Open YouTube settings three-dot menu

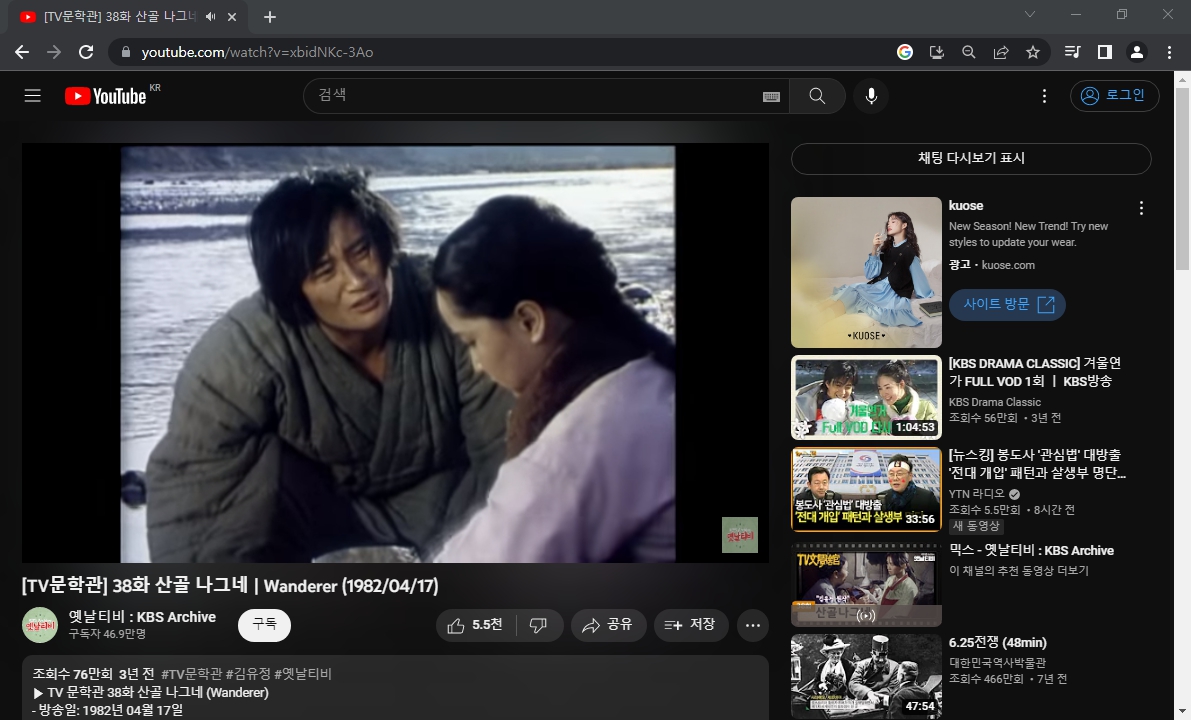1044,96
